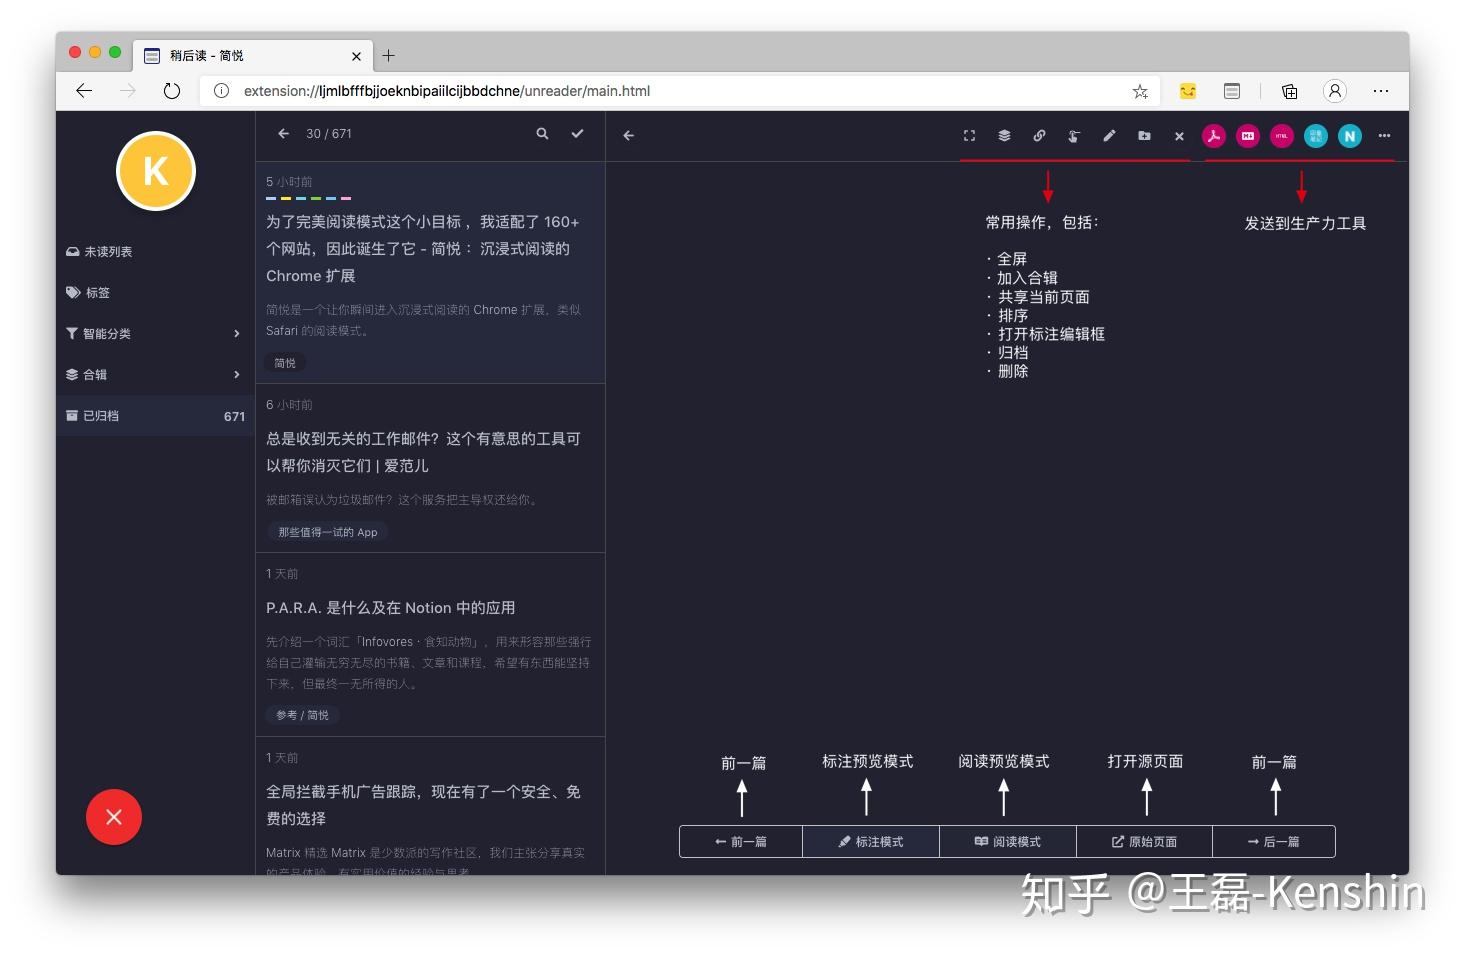Click the checkmark icon in article list header
Viewport: 1465px width, 955px height.
577,134
